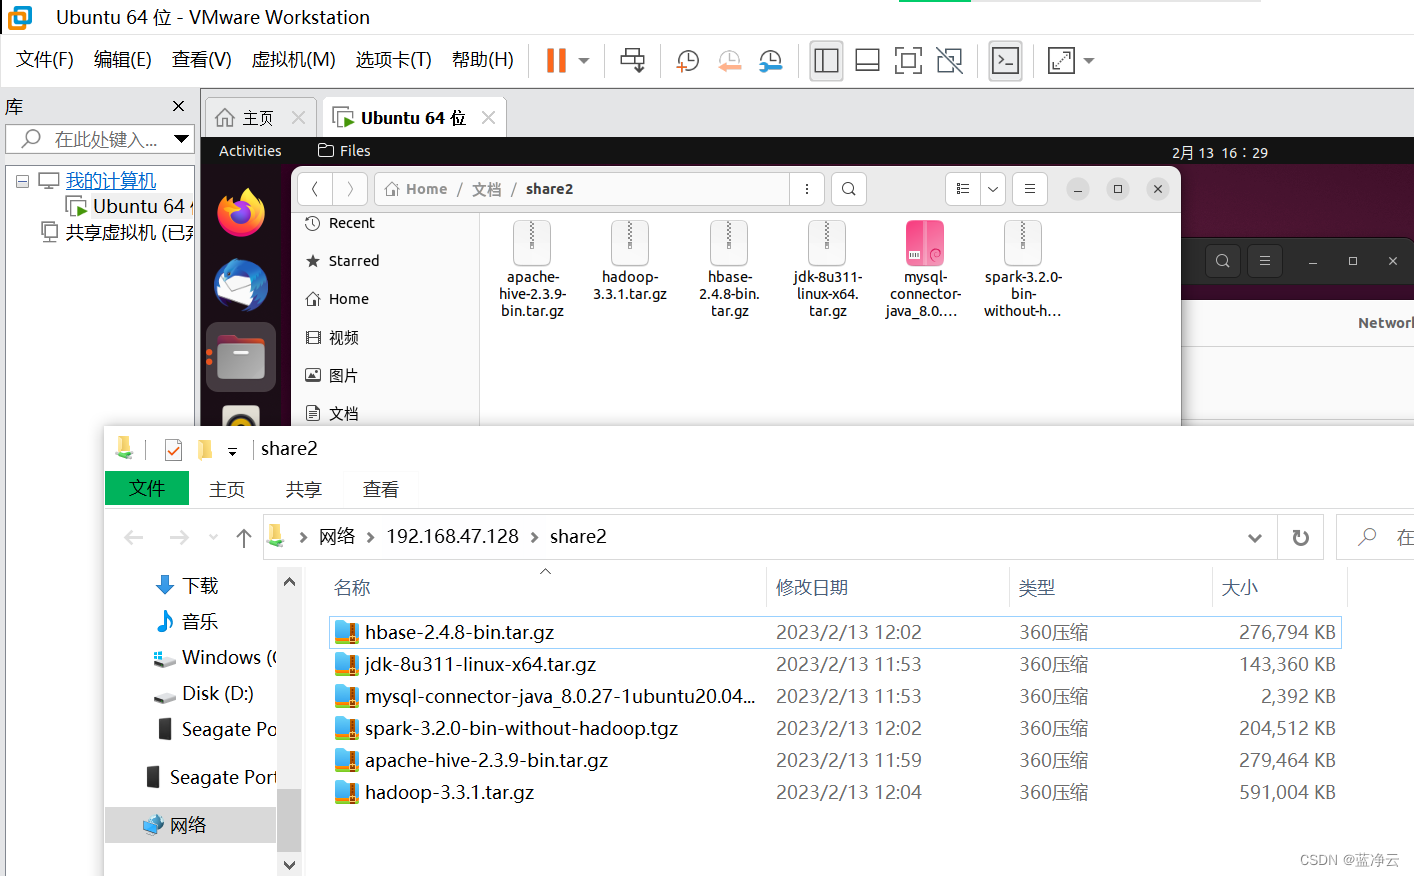1414x876 pixels.
Task: Open the snapshot manager icon
Action: (770, 61)
